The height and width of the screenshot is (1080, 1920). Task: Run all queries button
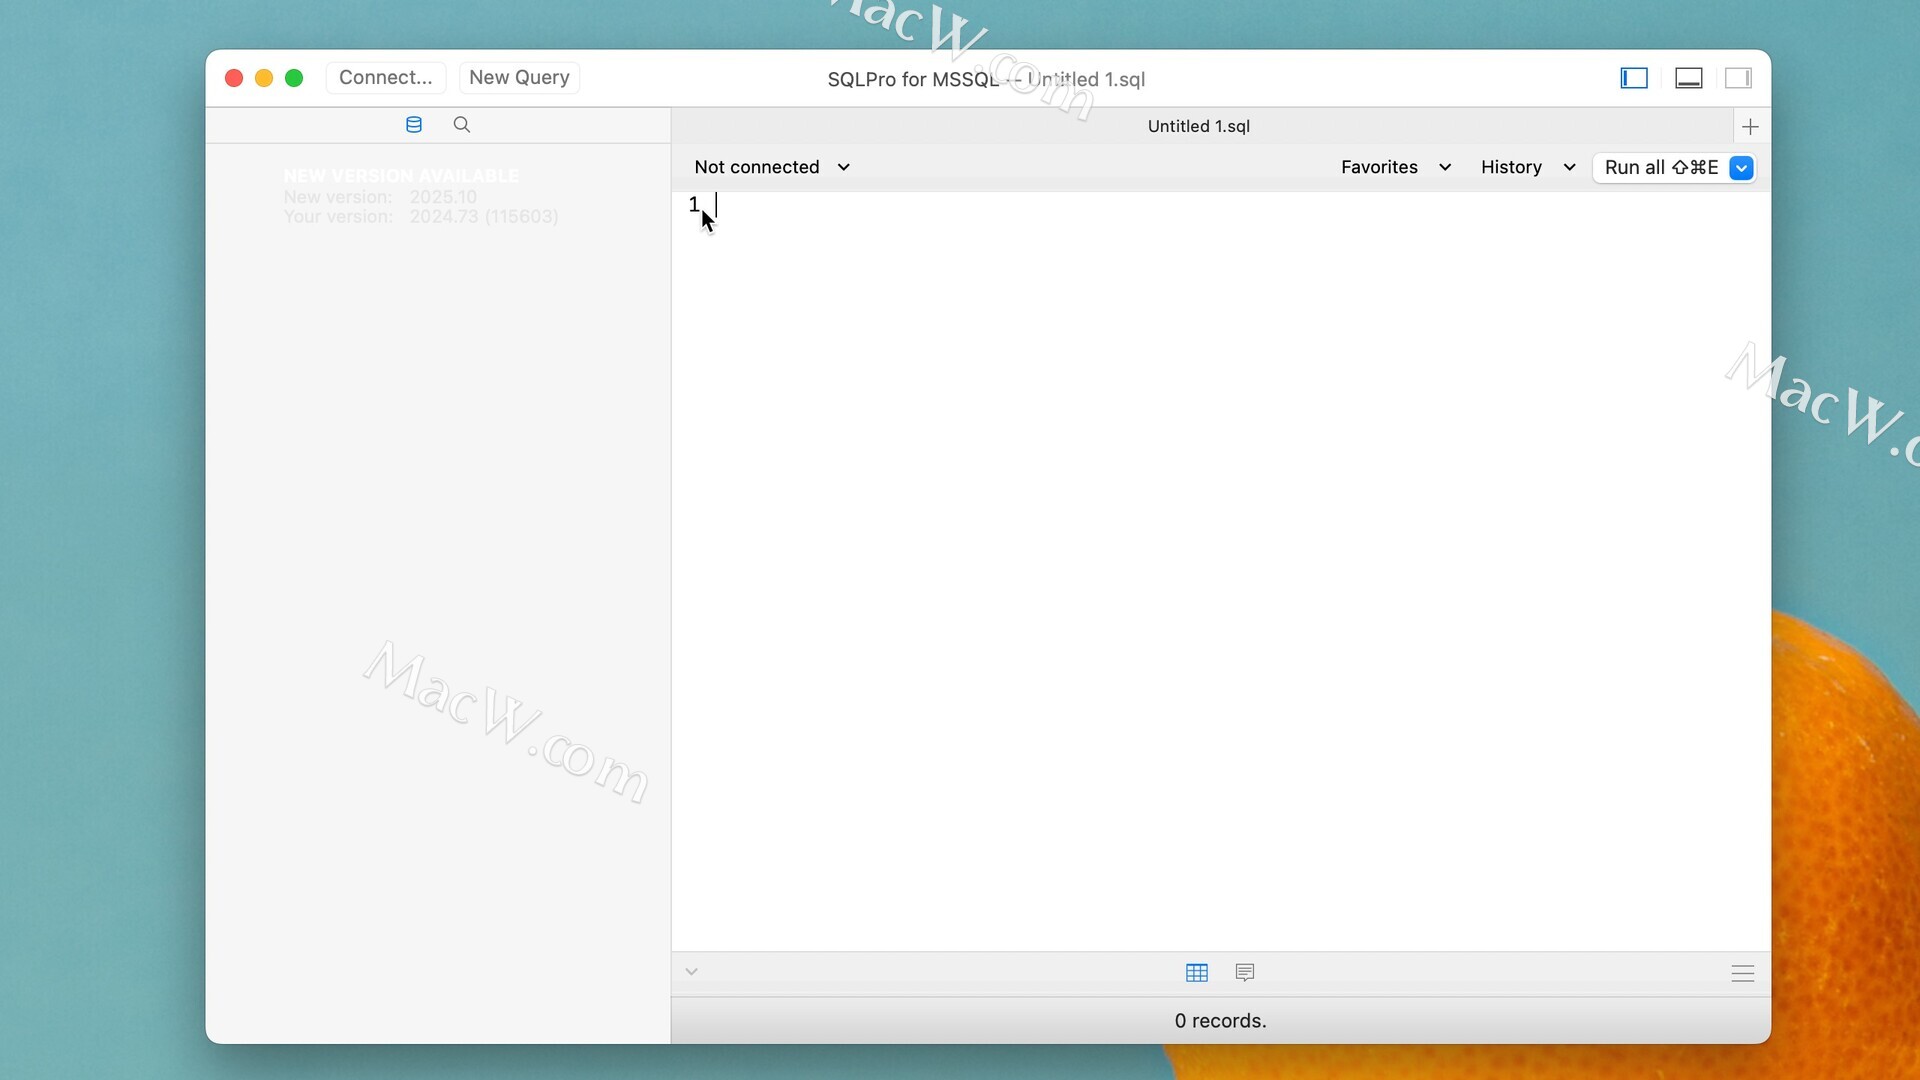point(1661,168)
